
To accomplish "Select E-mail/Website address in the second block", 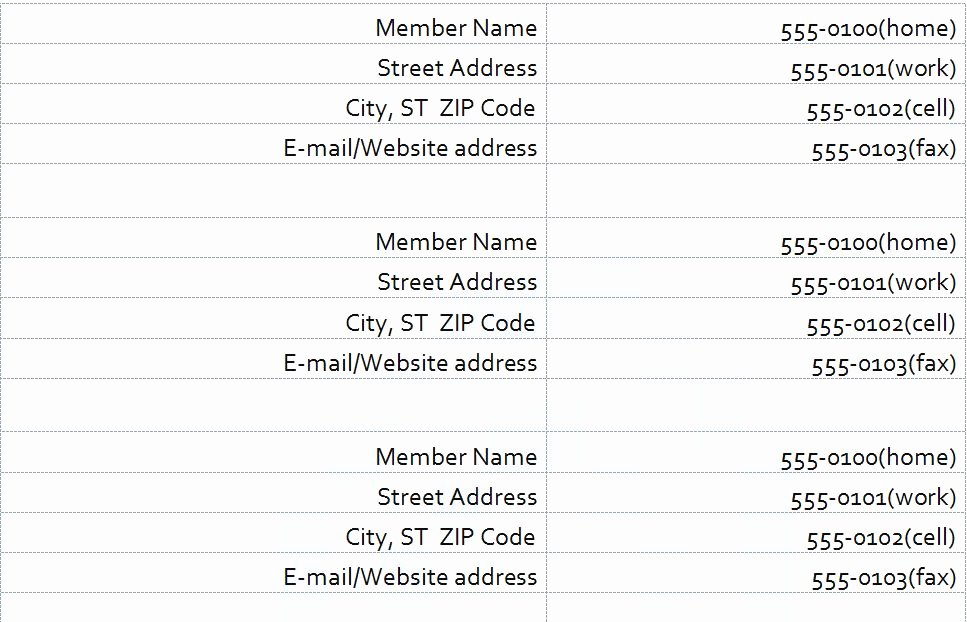I will tap(410, 362).
